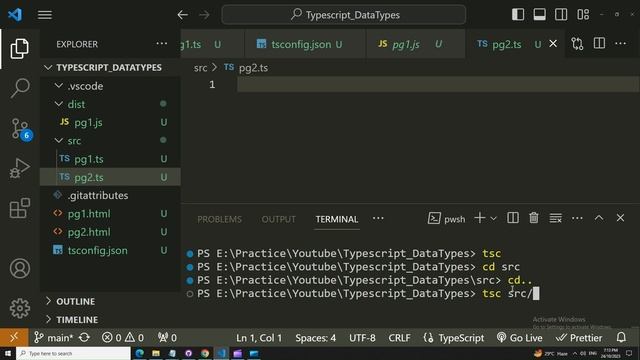Viewport: 640px width, 360px height.
Task: Collapse the TYPESCRIPT_DATATYPES root folder
Action: (110, 67)
